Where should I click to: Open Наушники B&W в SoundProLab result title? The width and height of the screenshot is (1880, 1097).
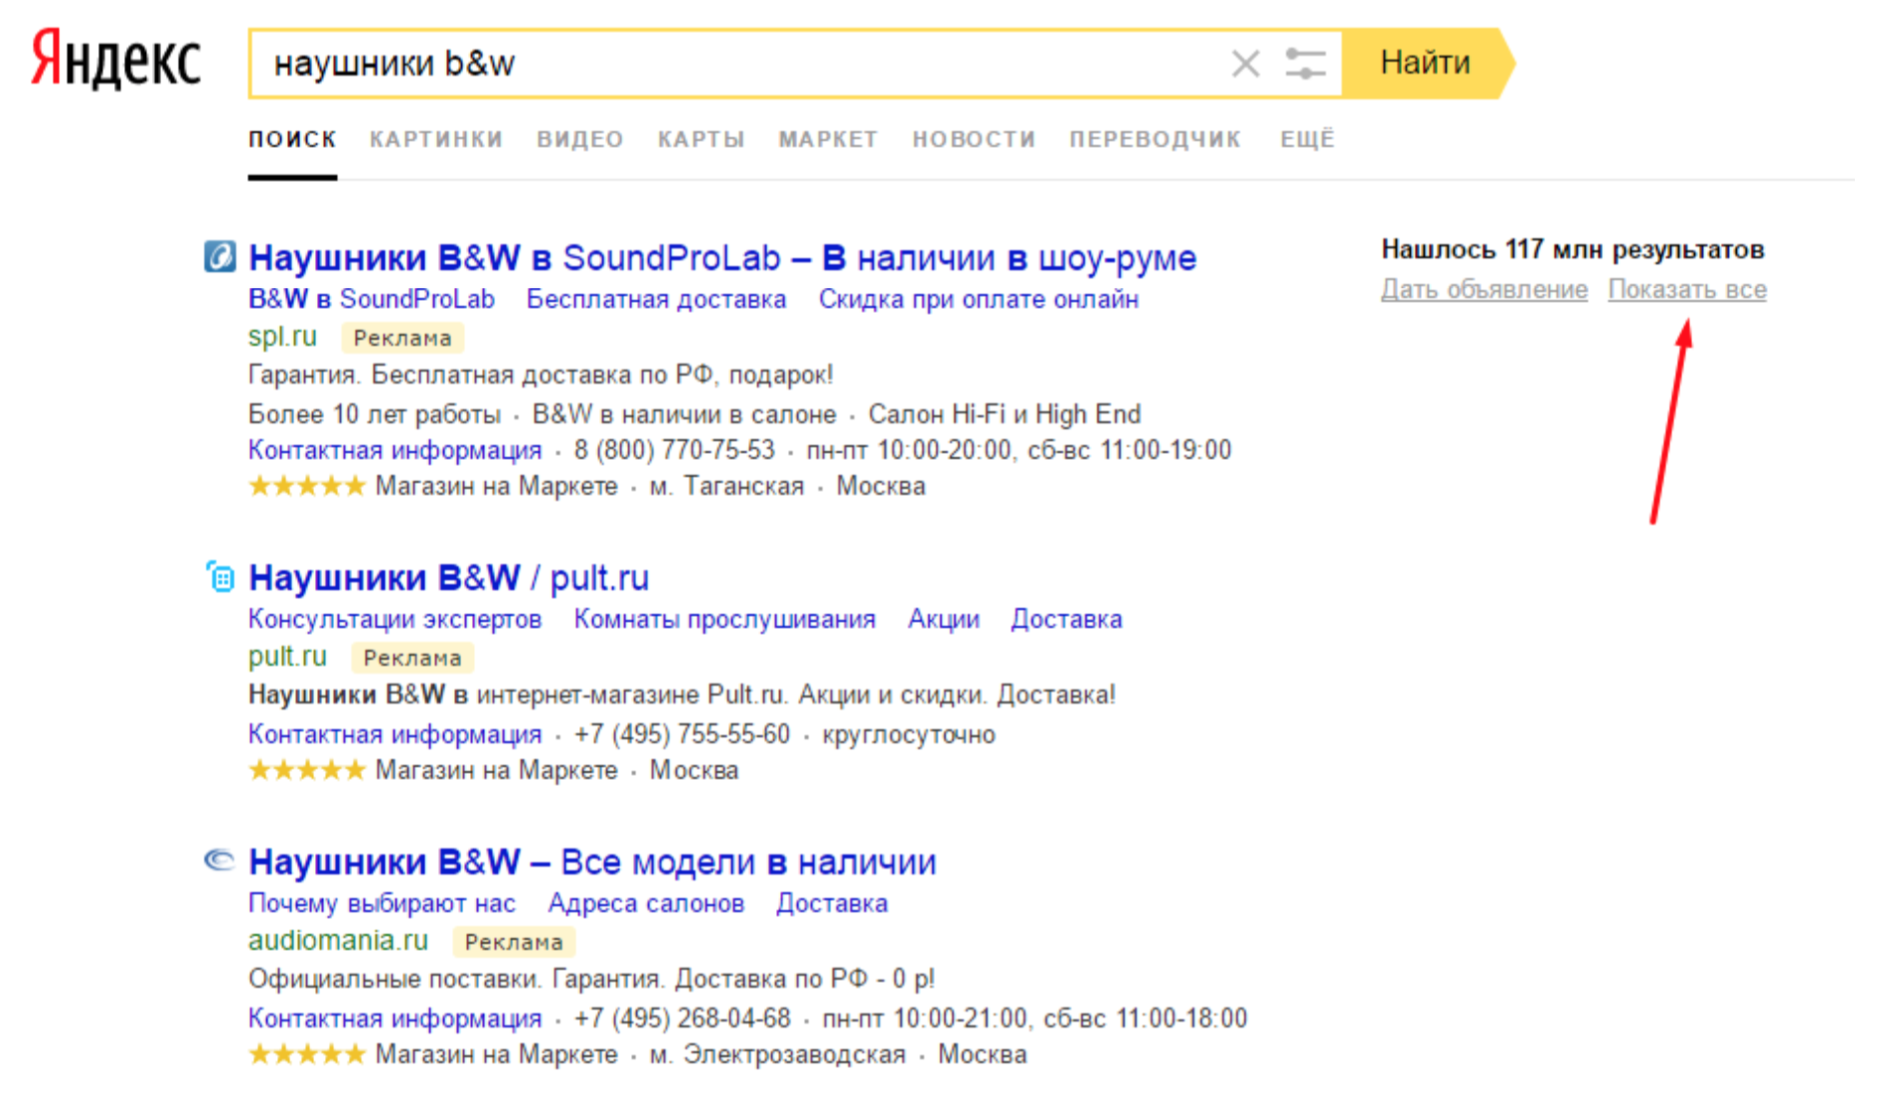(x=722, y=258)
